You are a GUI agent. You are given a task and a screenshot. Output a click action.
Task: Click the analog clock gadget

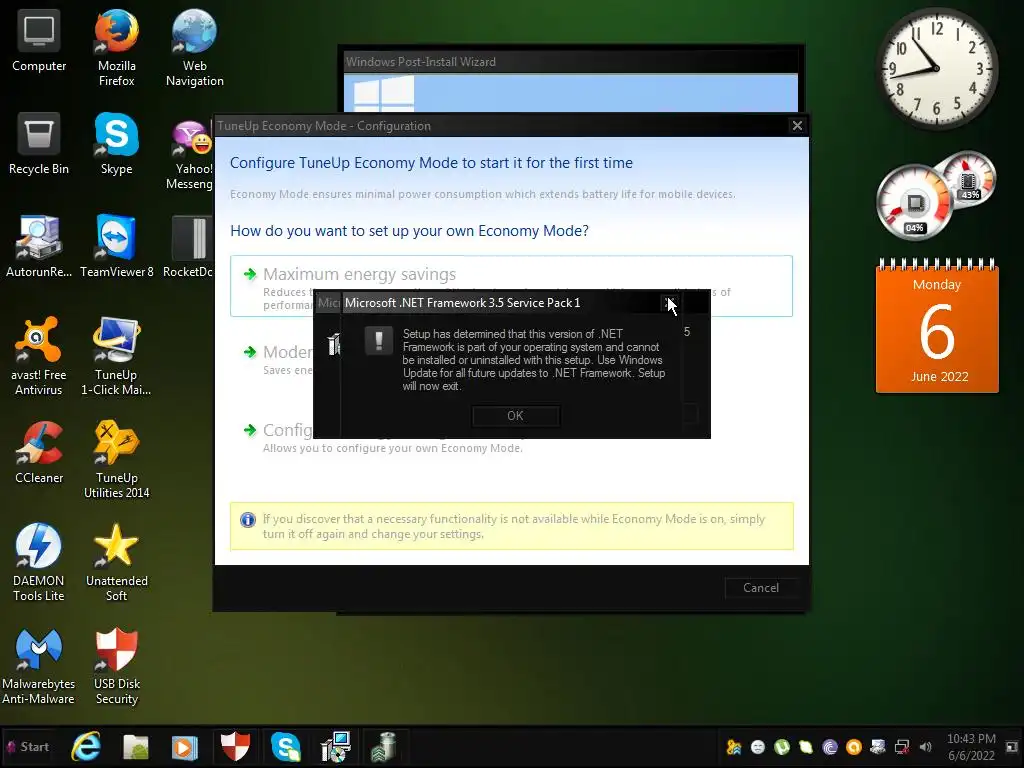pyautogui.click(x=936, y=68)
